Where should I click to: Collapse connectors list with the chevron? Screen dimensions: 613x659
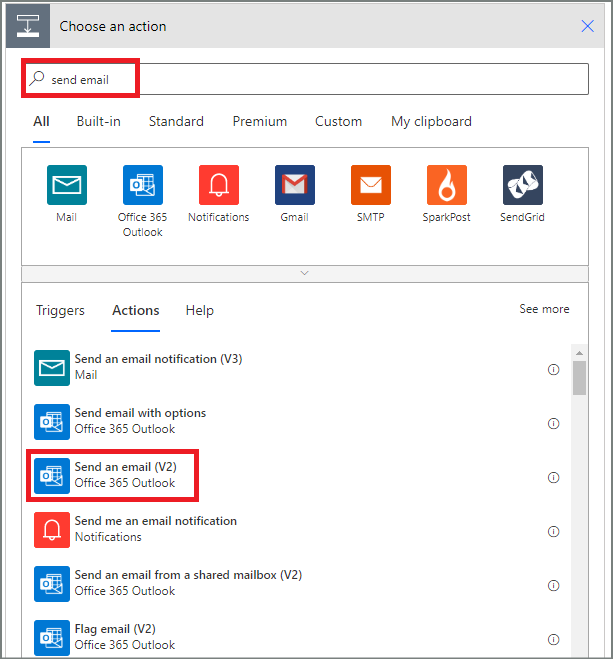(x=305, y=273)
